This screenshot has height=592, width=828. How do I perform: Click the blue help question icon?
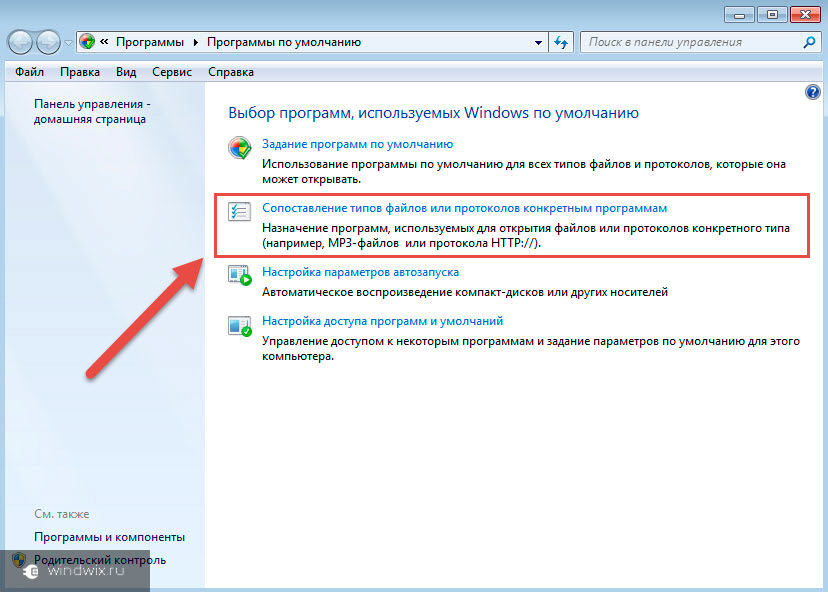(812, 92)
